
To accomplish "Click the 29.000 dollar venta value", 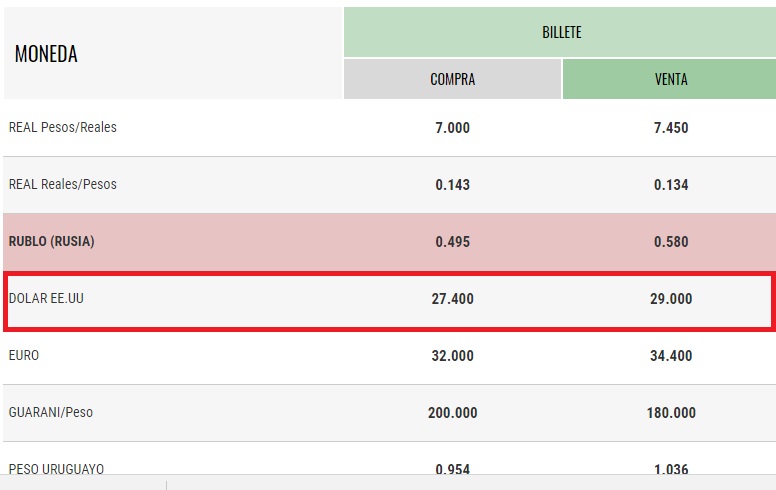I will coord(671,298).
